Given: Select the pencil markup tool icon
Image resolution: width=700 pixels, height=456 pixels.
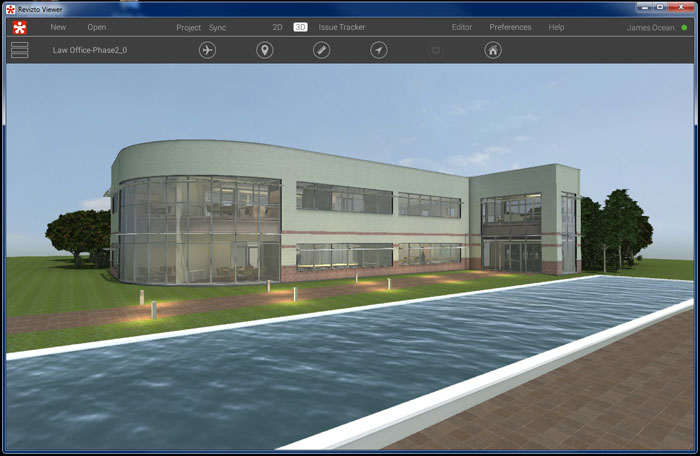Looking at the screenshot, I should [321, 50].
